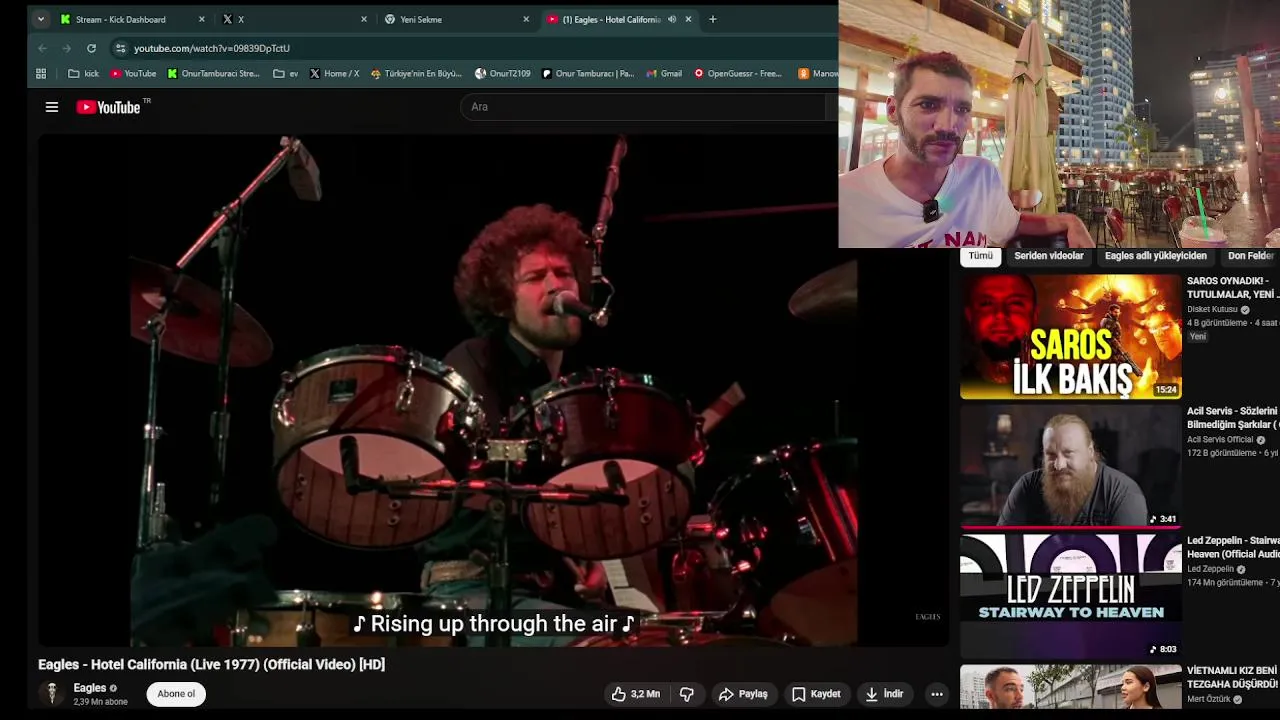Select the Eagles - Hotel California tab

click(611, 19)
